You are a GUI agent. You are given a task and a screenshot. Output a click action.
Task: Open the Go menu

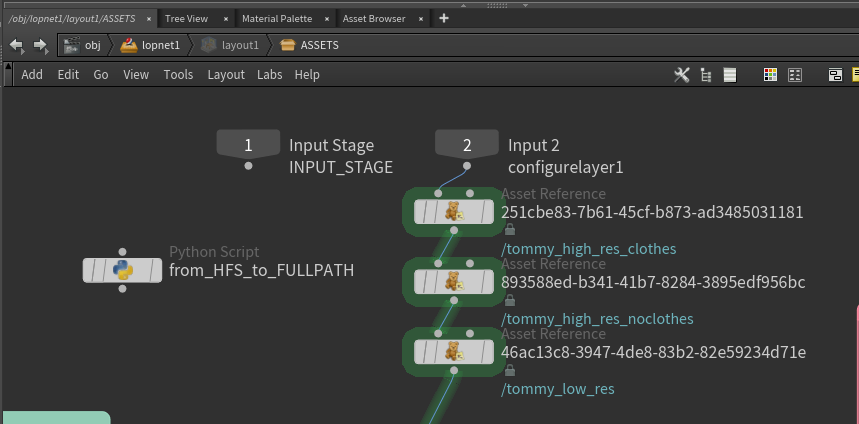101,75
